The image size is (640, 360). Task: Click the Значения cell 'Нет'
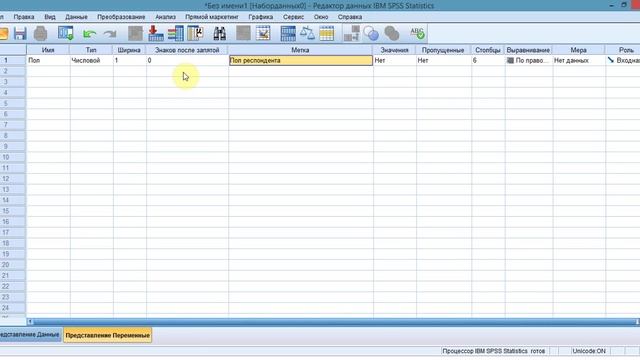click(x=394, y=60)
